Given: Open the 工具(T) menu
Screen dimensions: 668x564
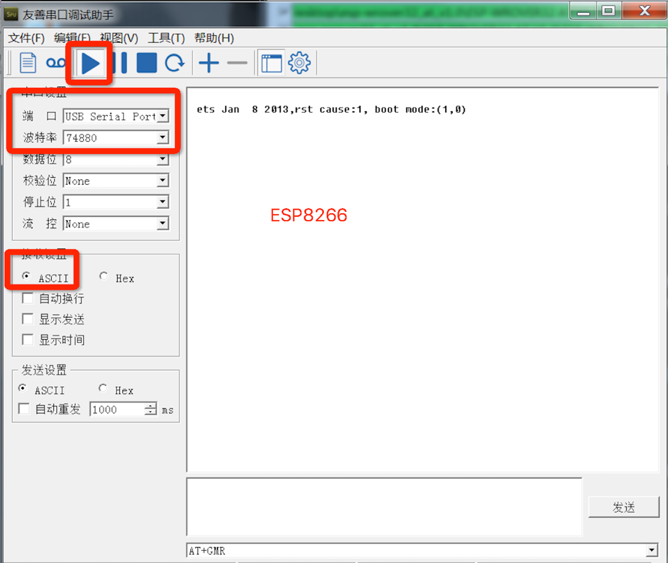Looking at the screenshot, I should pos(165,38).
